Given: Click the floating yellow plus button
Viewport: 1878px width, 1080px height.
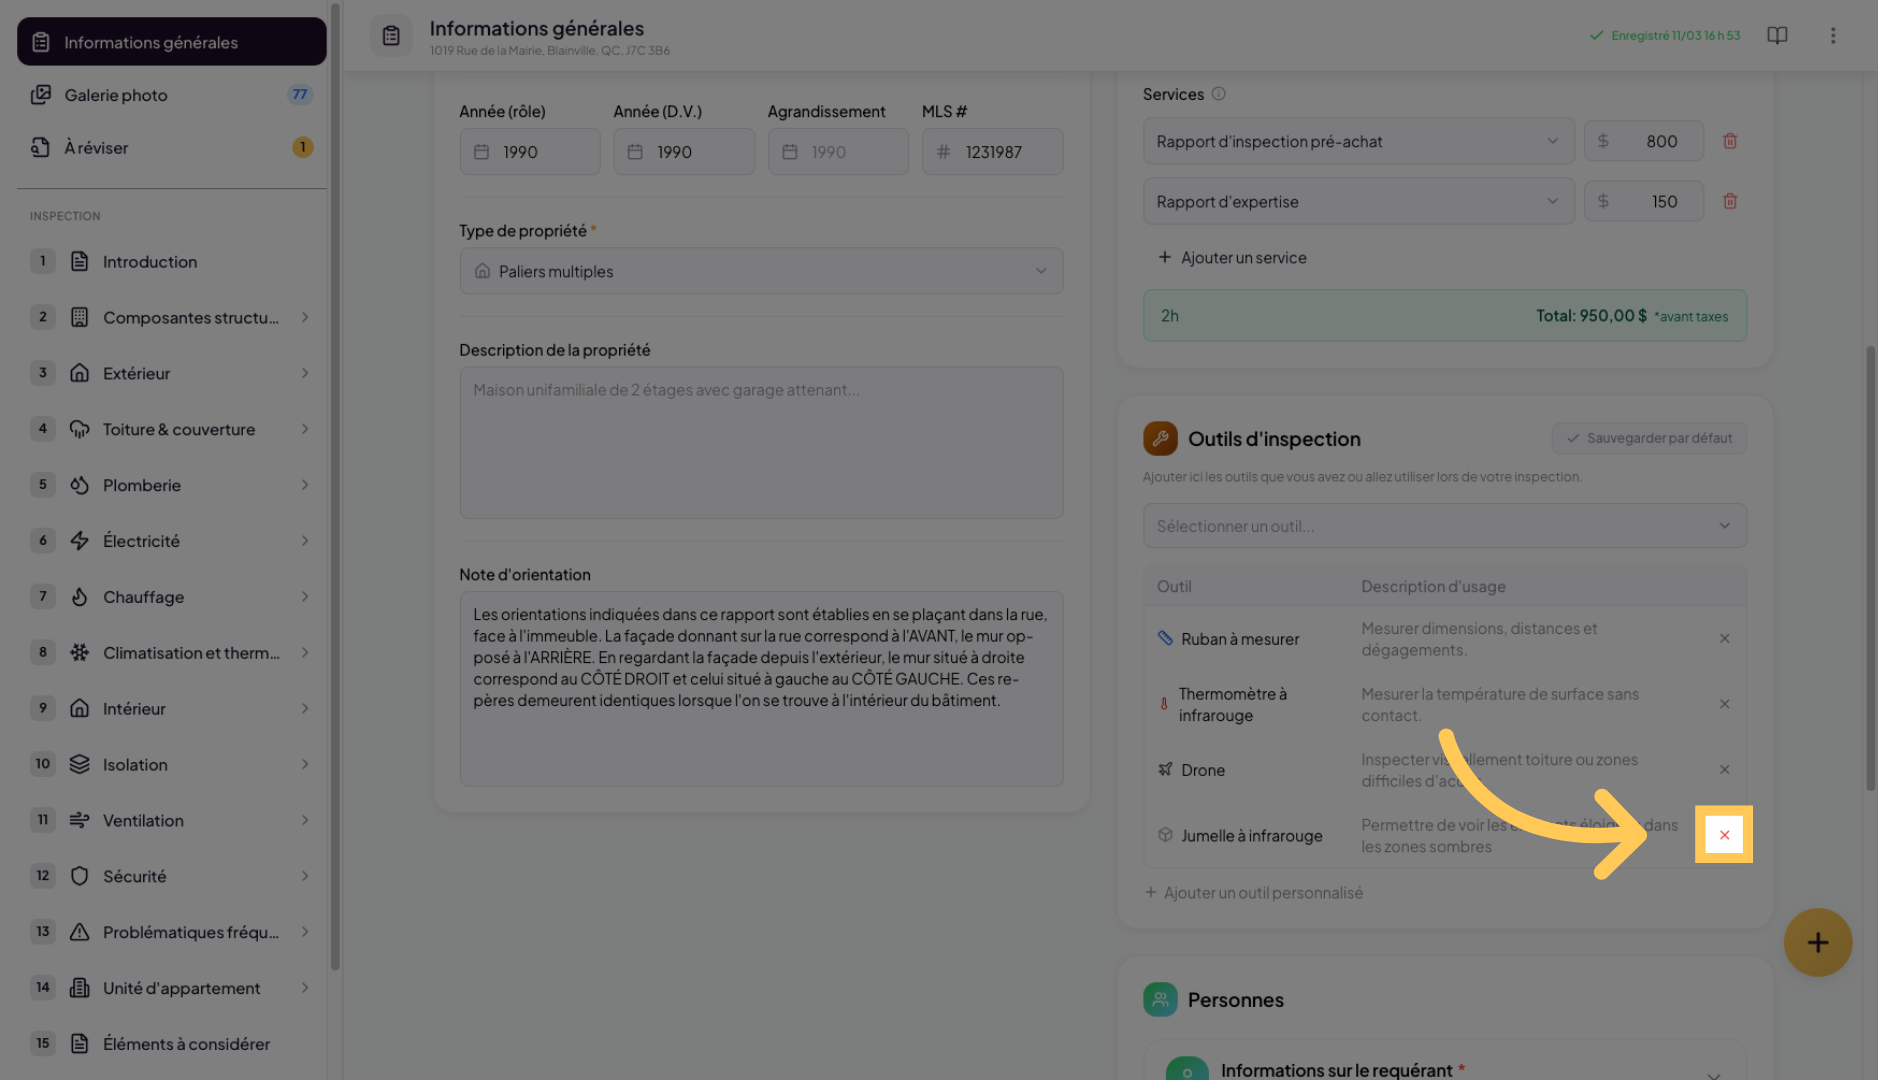Looking at the screenshot, I should [x=1817, y=942].
